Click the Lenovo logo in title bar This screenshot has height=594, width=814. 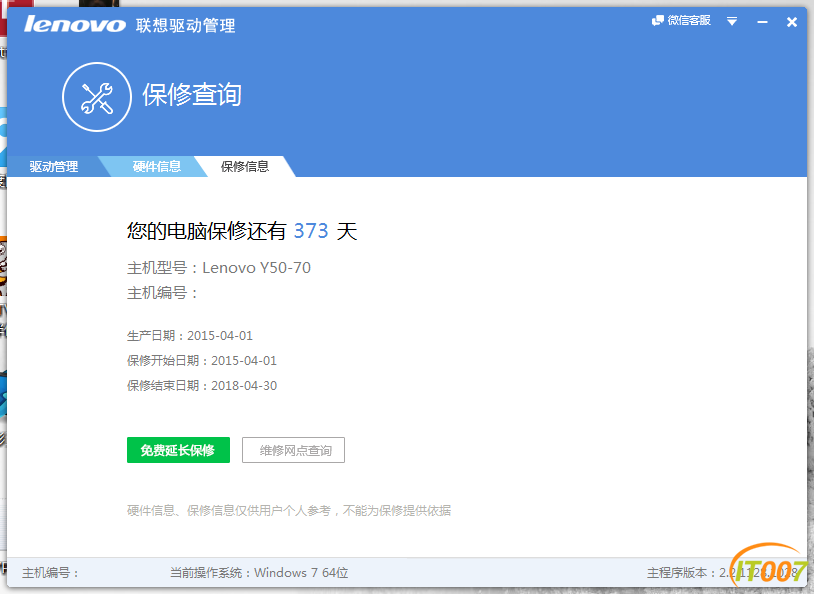pyautogui.click(x=75, y=24)
